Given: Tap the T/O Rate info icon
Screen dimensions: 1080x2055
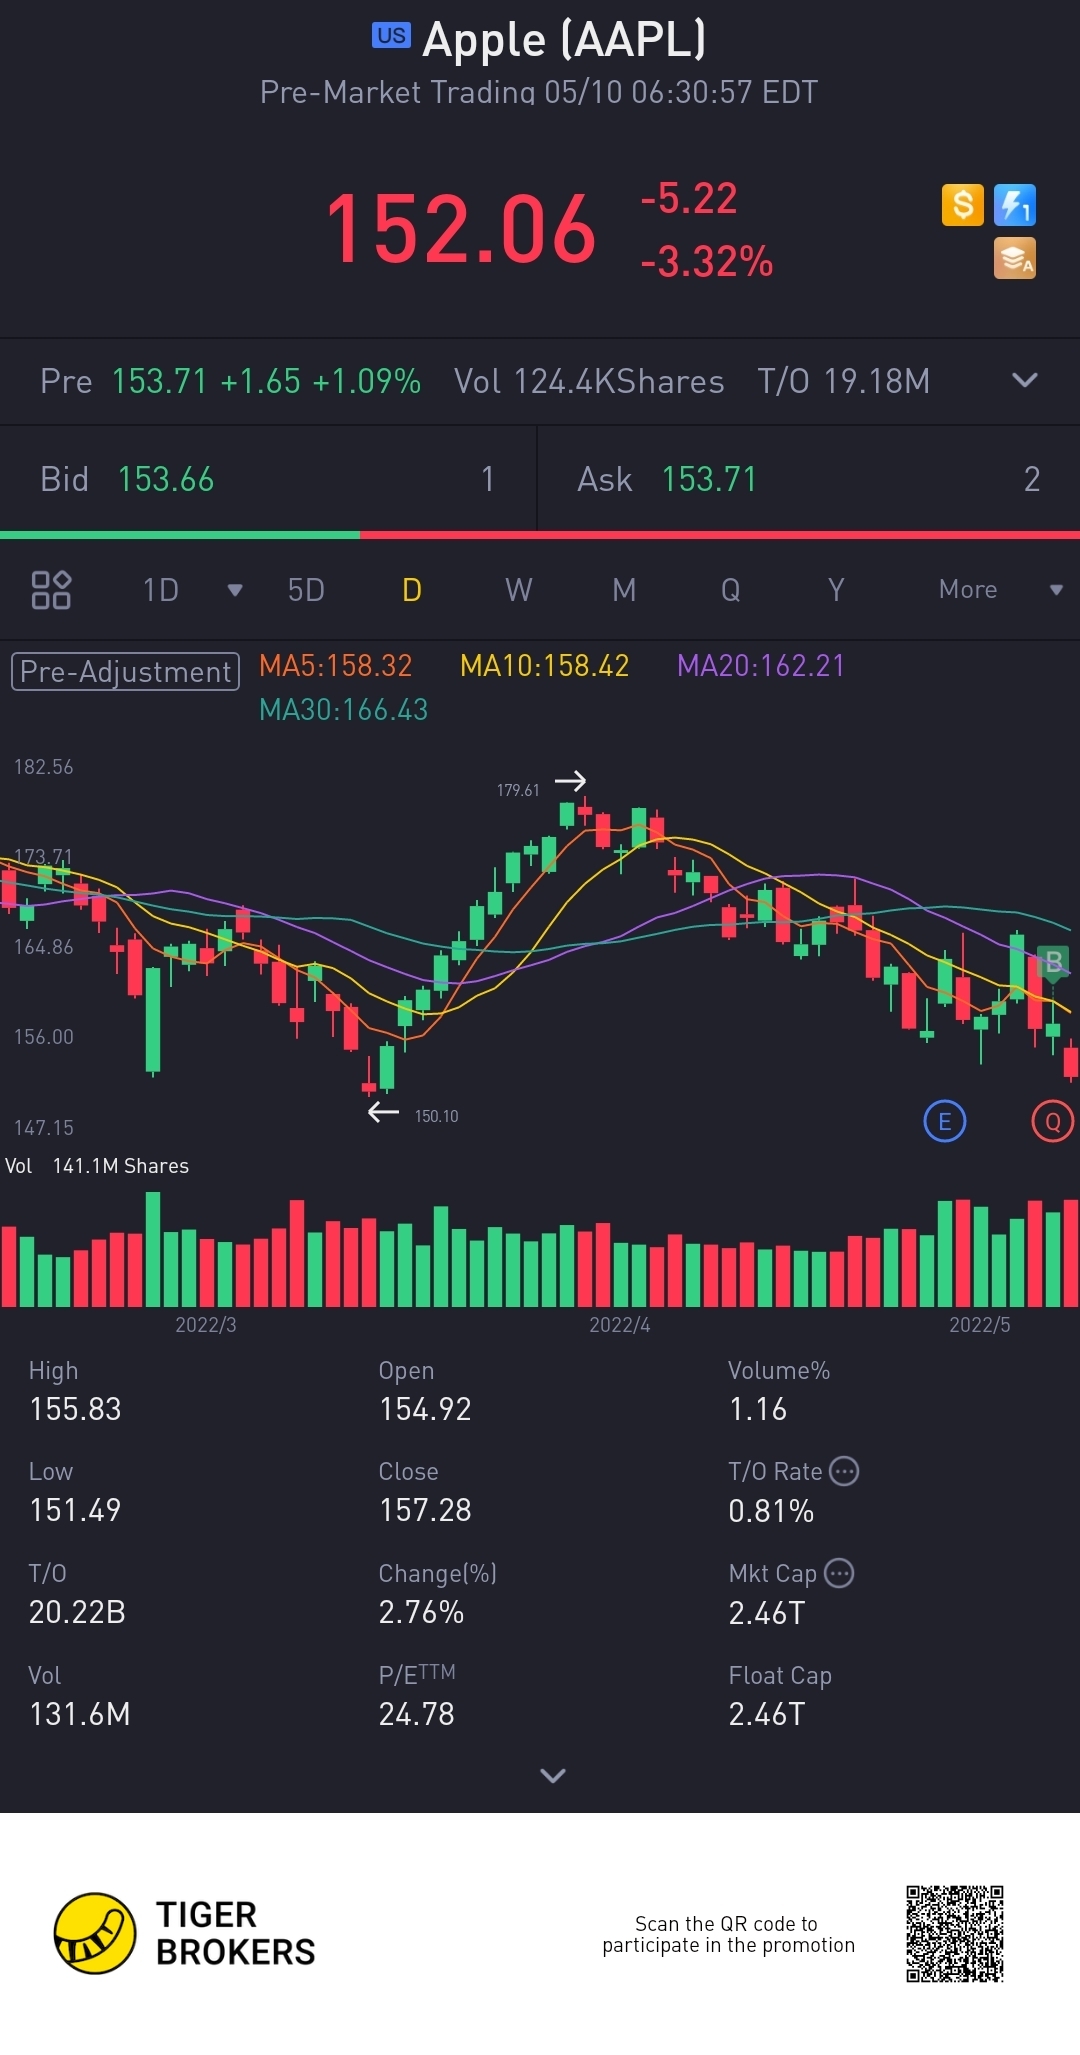Looking at the screenshot, I should tap(845, 1471).
